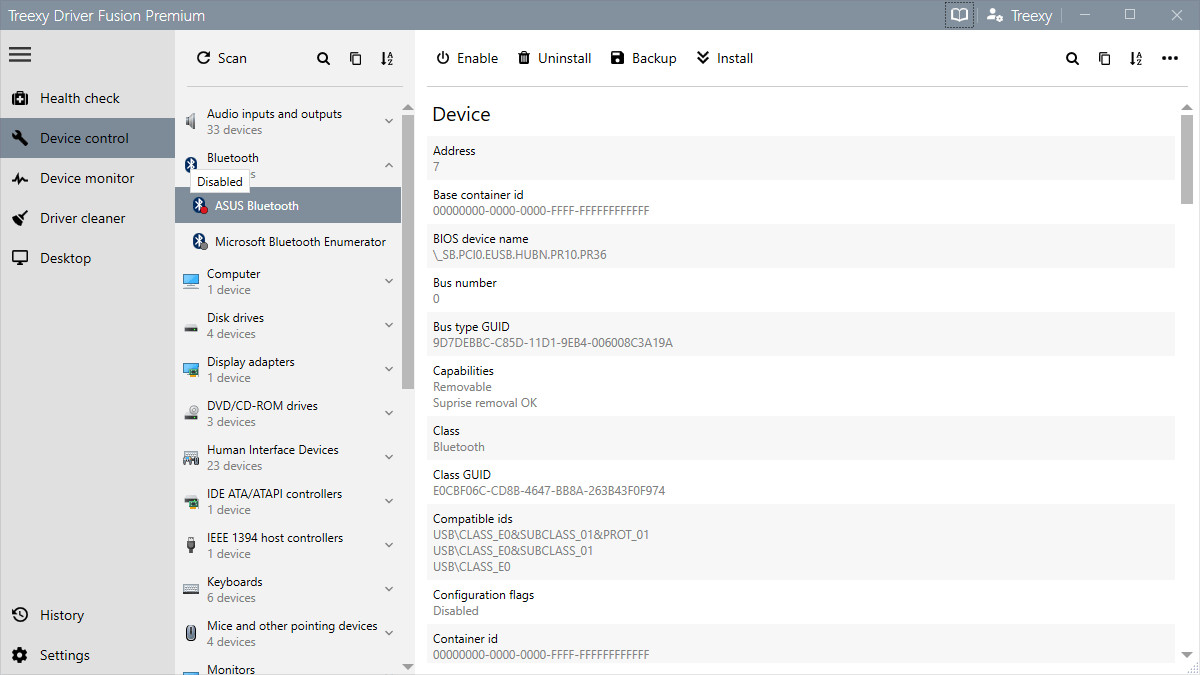The width and height of the screenshot is (1200, 675).
Task: Open Settings
Action: (x=64, y=655)
